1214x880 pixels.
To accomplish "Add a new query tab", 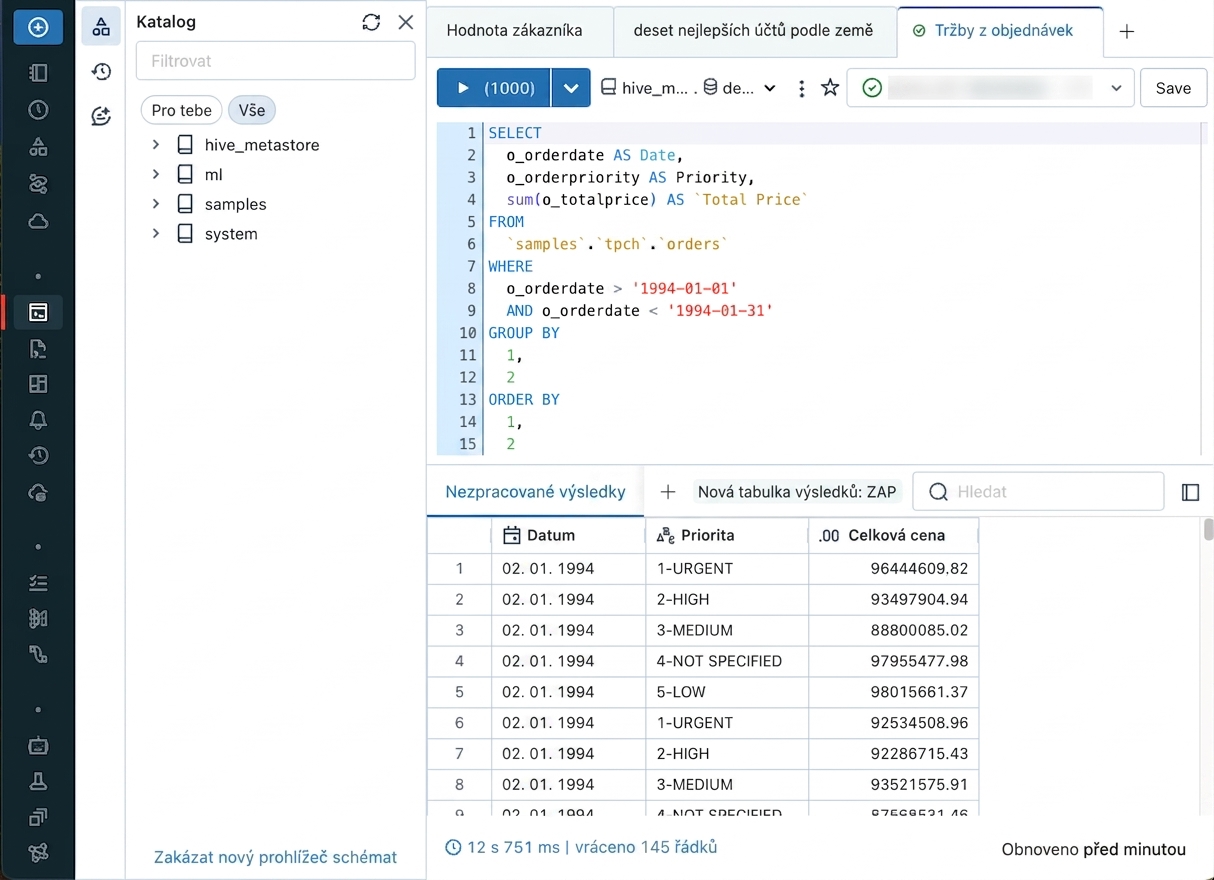I will pyautogui.click(x=1127, y=32).
